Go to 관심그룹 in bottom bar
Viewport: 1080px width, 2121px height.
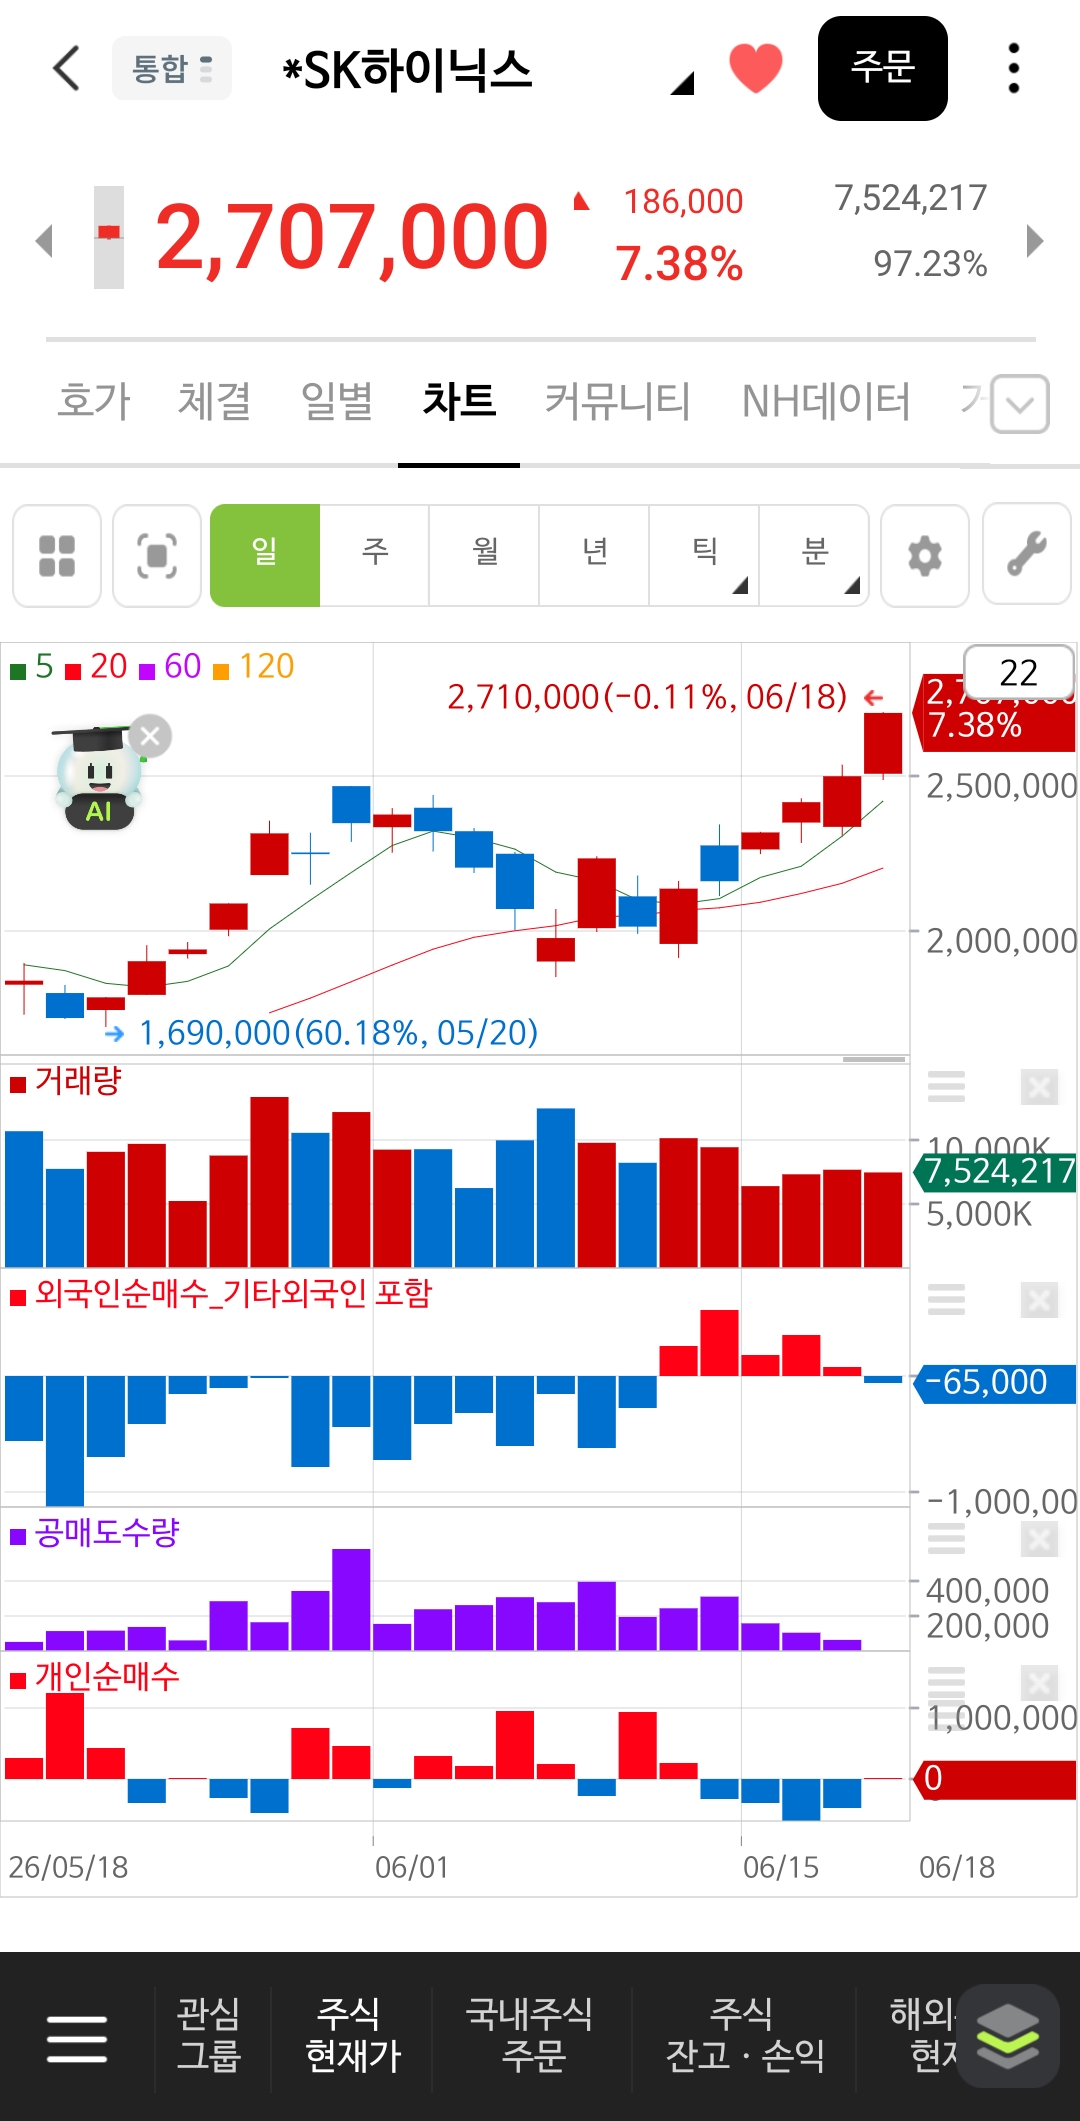coord(209,2035)
